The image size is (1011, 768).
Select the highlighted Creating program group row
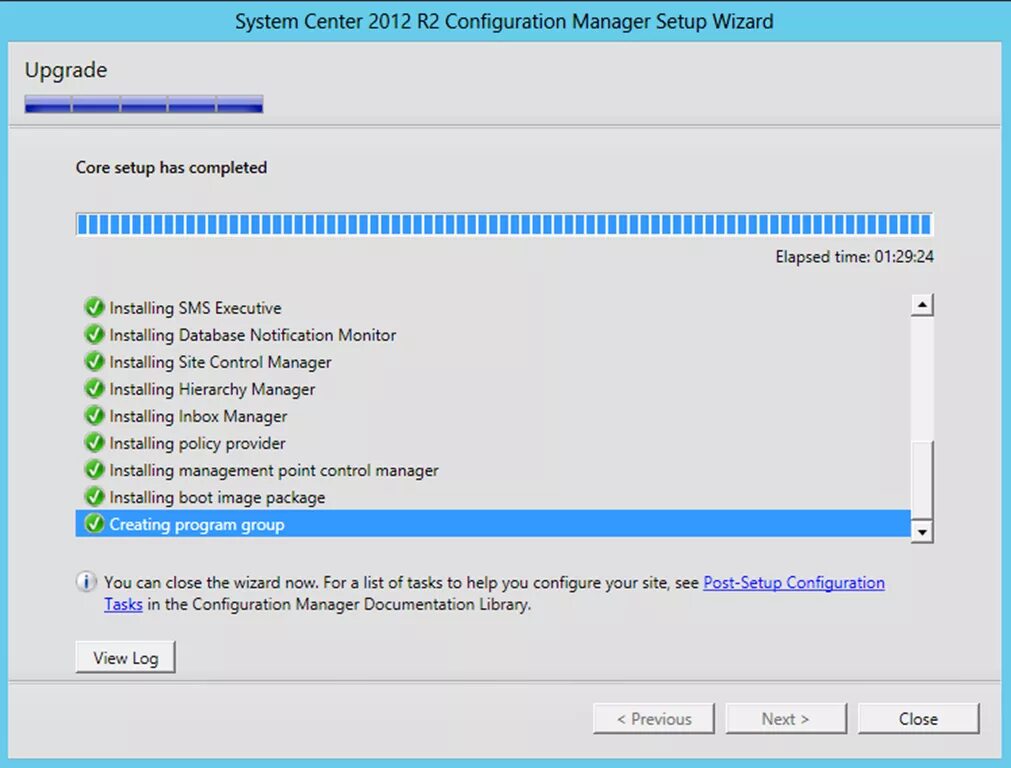[x=493, y=524]
